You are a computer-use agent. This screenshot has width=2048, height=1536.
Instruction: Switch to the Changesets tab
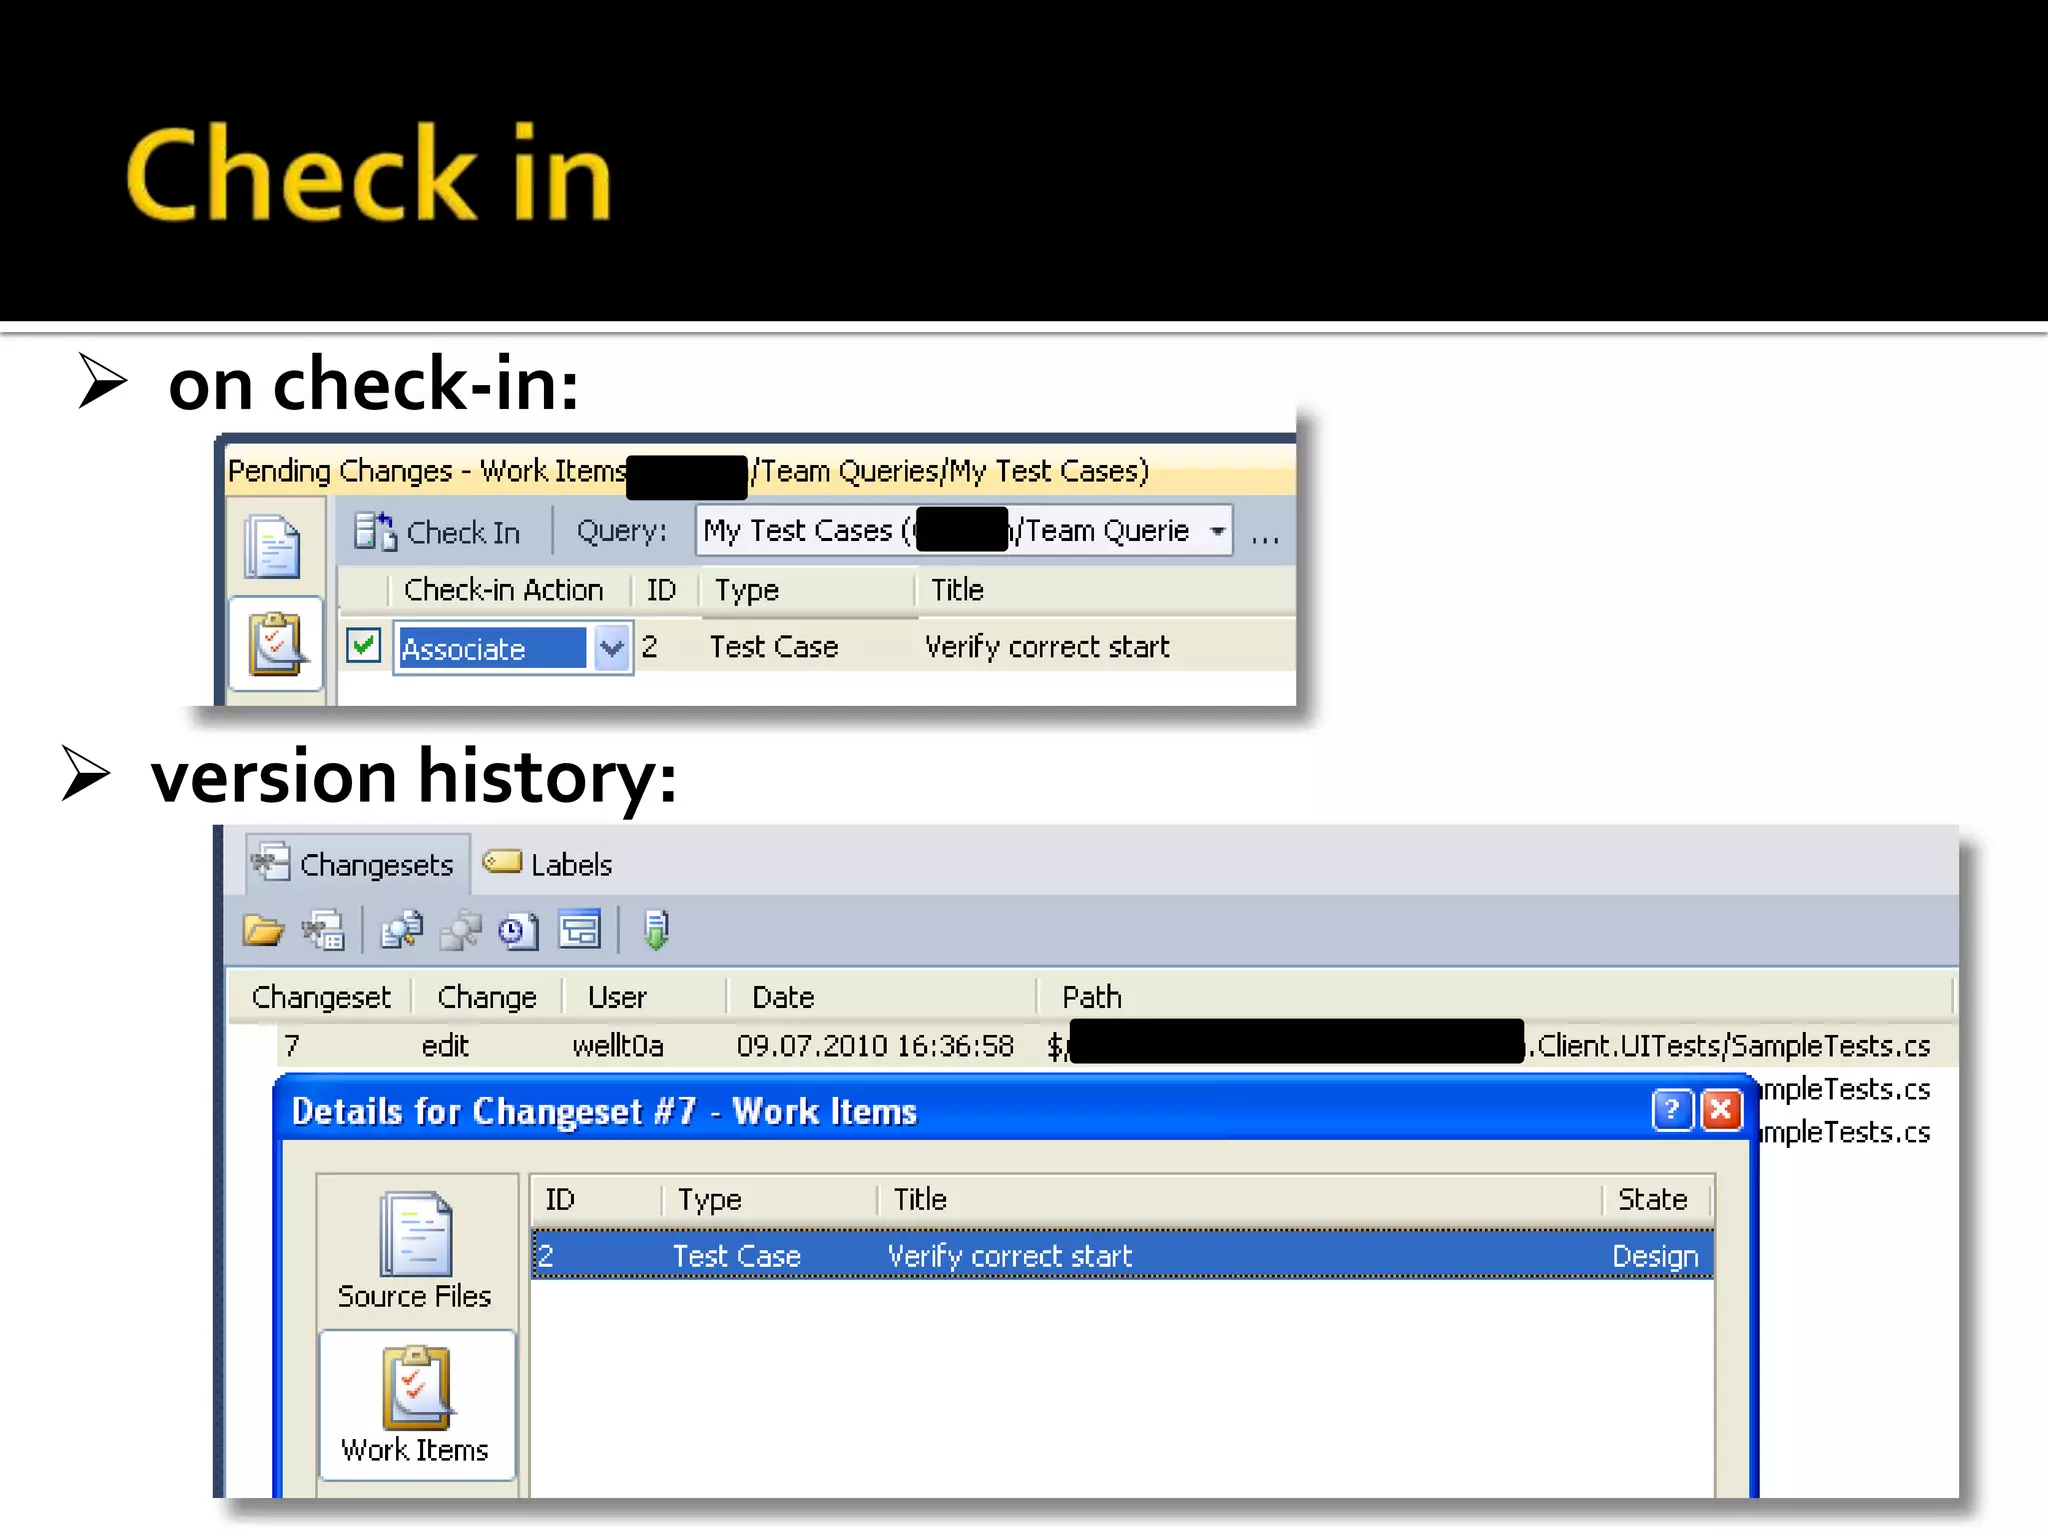pos(356,864)
